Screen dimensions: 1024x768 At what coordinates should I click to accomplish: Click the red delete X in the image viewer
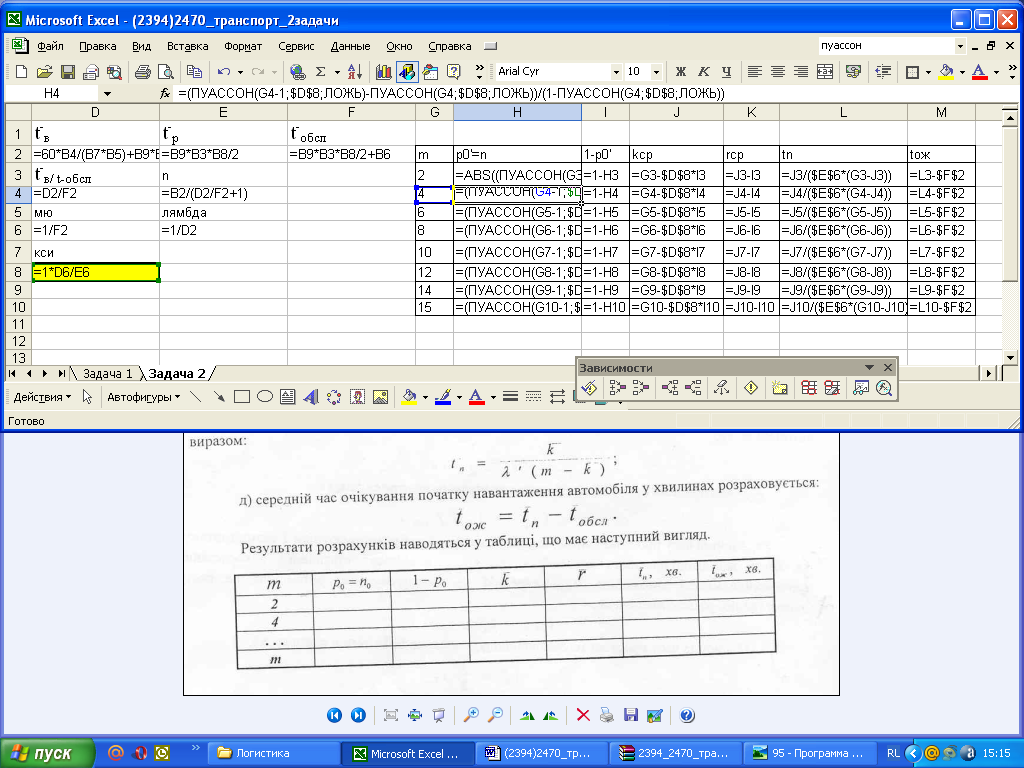click(x=583, y=715)
